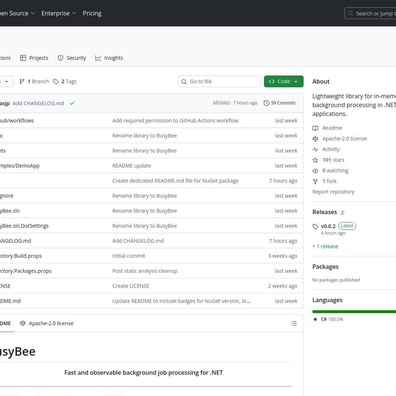This screenshot has width=396, height=396.
Task: View the 2 Tags list
Action: [65, 81]
